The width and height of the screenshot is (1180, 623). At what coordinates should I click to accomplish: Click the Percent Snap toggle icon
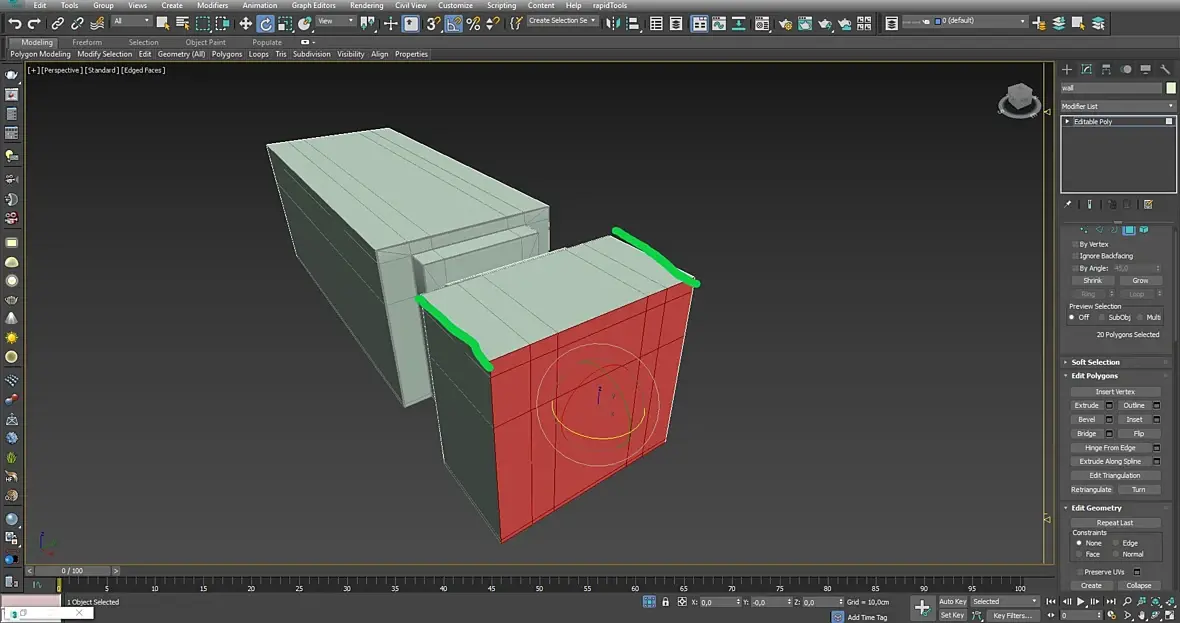point(472,23)
